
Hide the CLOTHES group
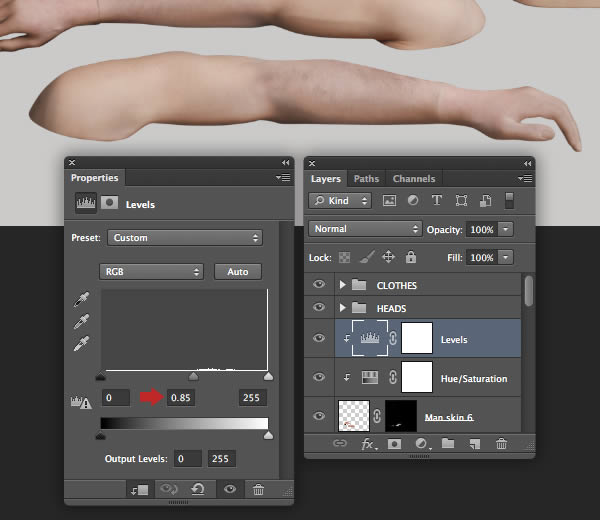319,284
